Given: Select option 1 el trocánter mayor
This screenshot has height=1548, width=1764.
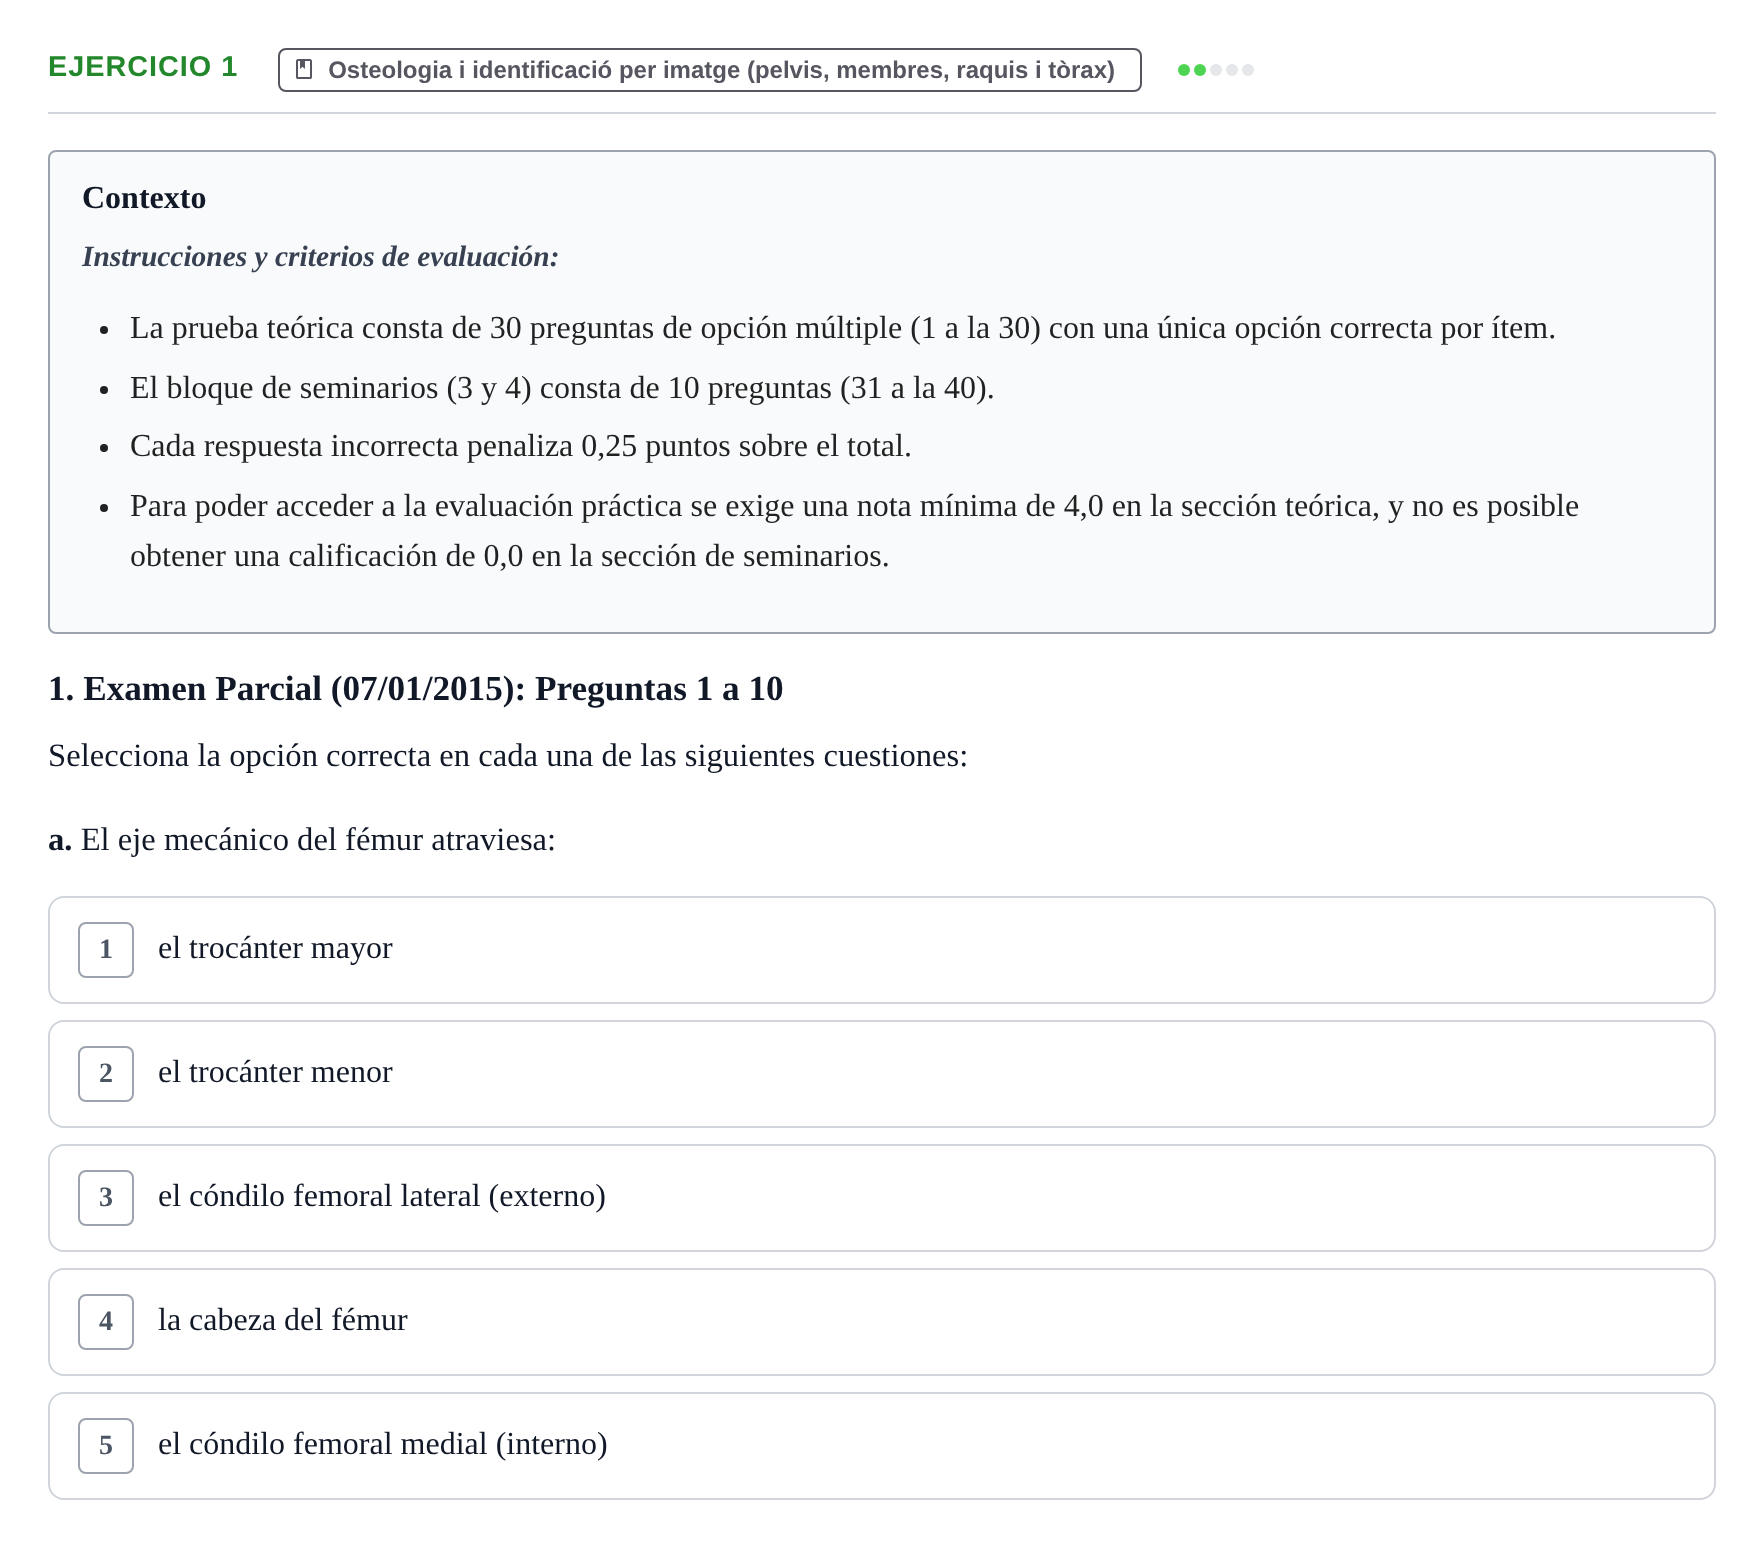Looking at the screenshot, I should (881, 950).
